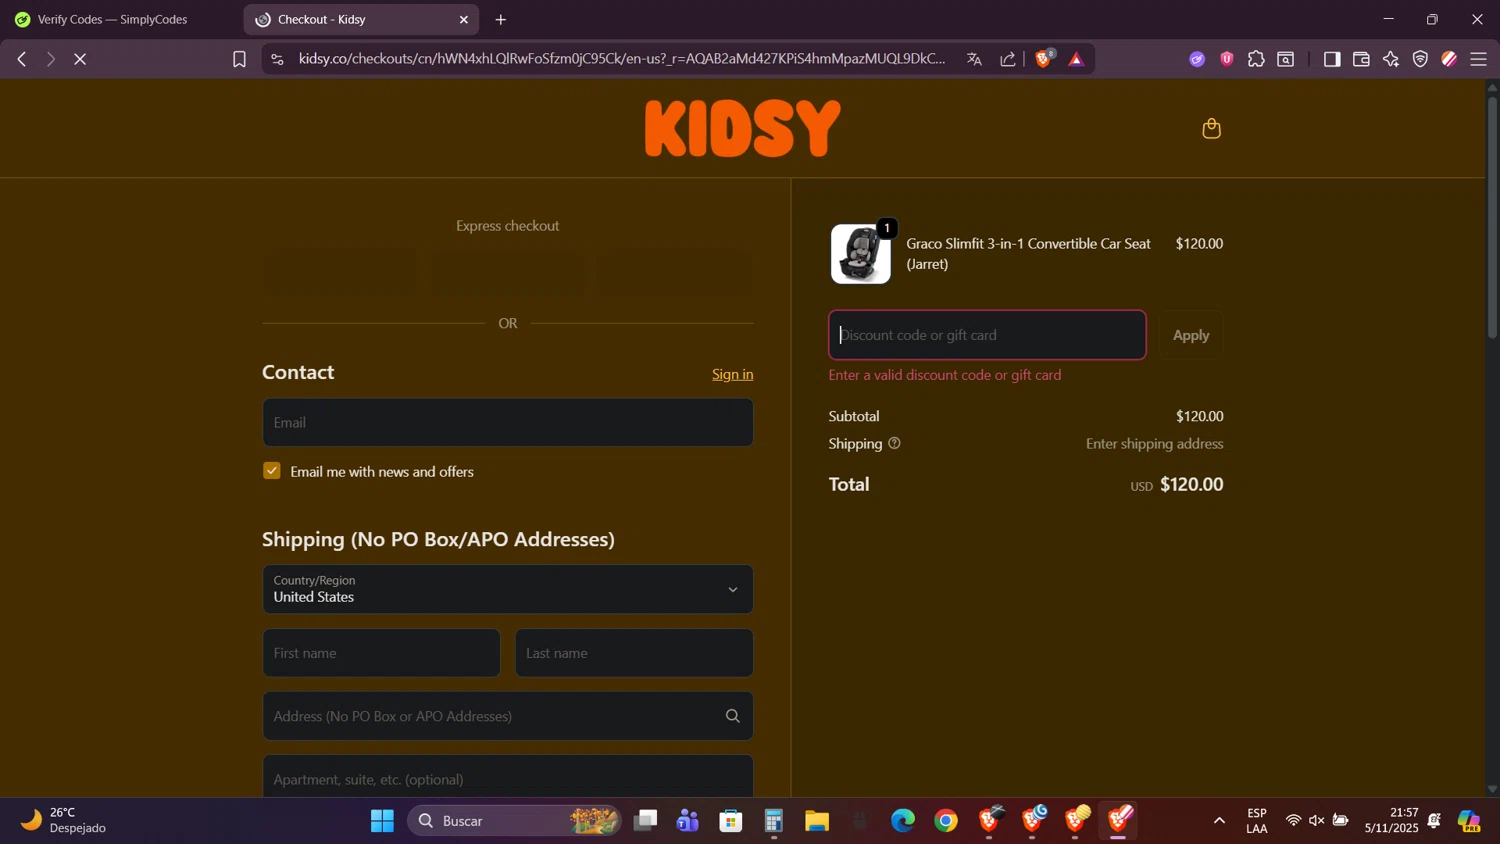This screenshot has width=1500, height=844.
Task: Click the Last name field
Action: point(634,653)
